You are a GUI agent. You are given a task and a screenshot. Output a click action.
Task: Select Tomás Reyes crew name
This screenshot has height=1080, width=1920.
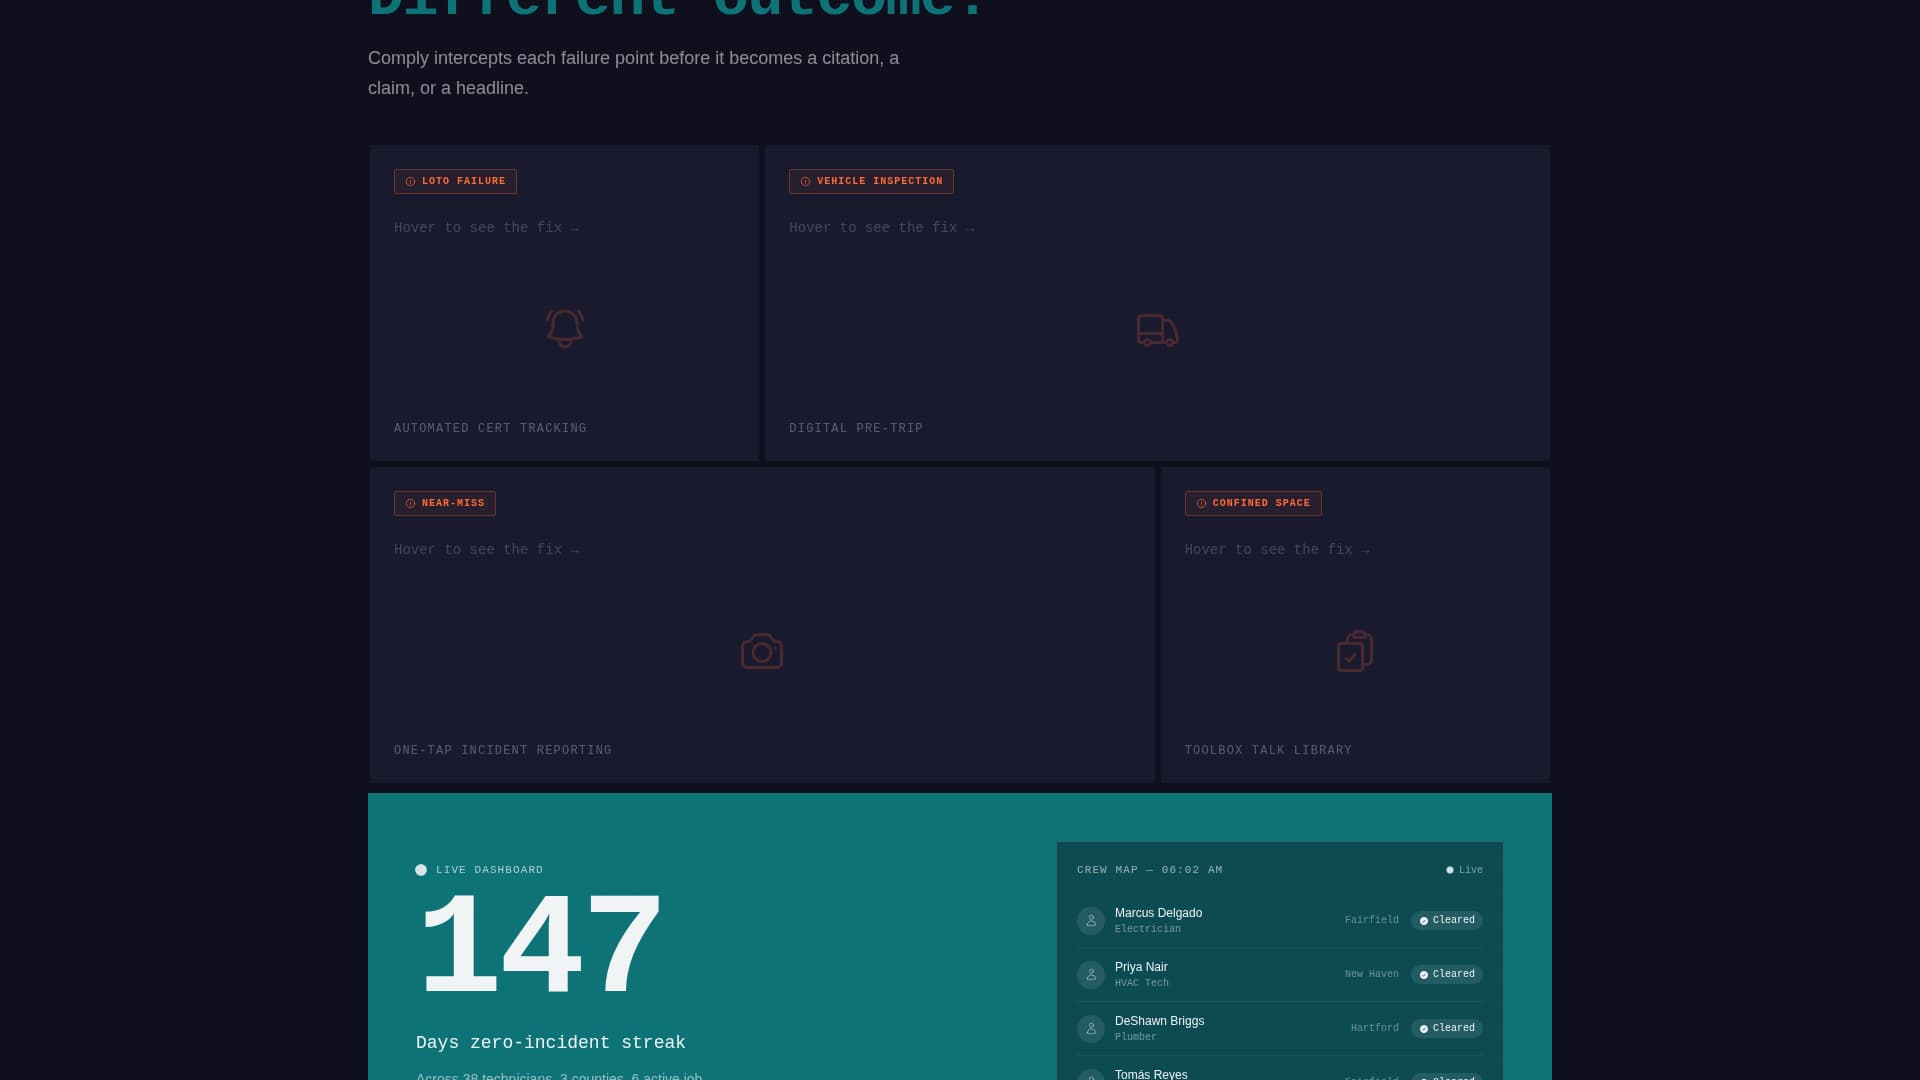(1151, 1074)
